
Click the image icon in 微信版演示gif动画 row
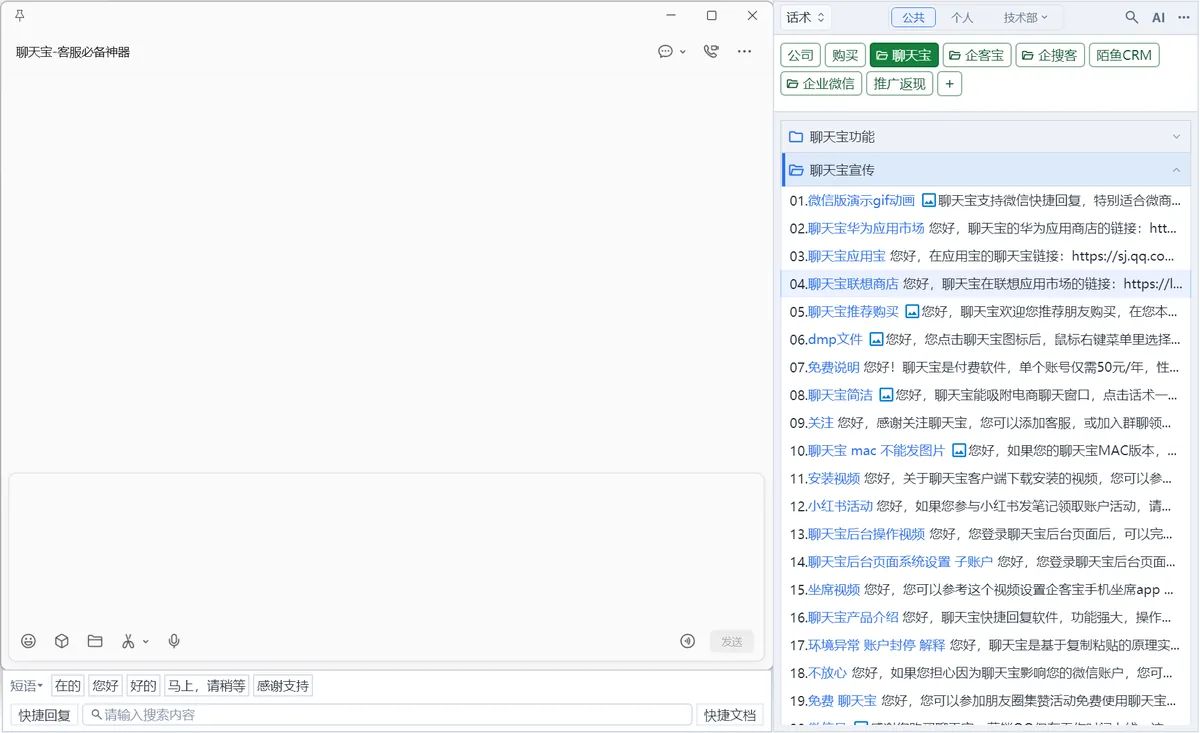[x=929, y=200]
